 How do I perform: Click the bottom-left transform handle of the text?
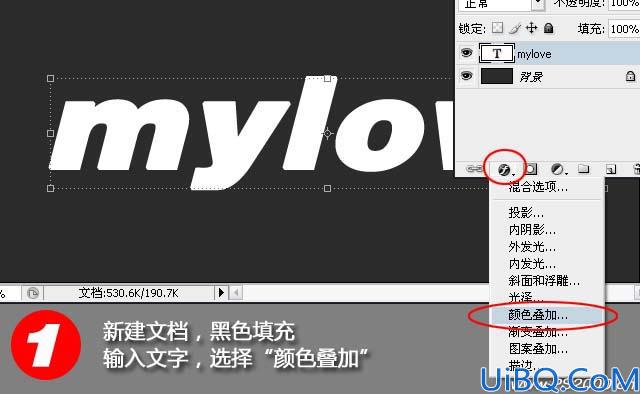(50, 188)
